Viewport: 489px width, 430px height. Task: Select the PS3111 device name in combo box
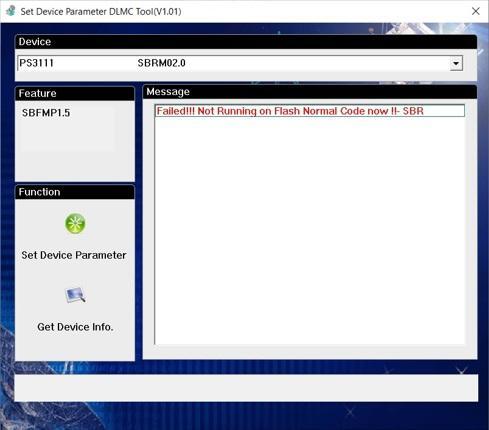pyautogui.click(x=36, y=63)
